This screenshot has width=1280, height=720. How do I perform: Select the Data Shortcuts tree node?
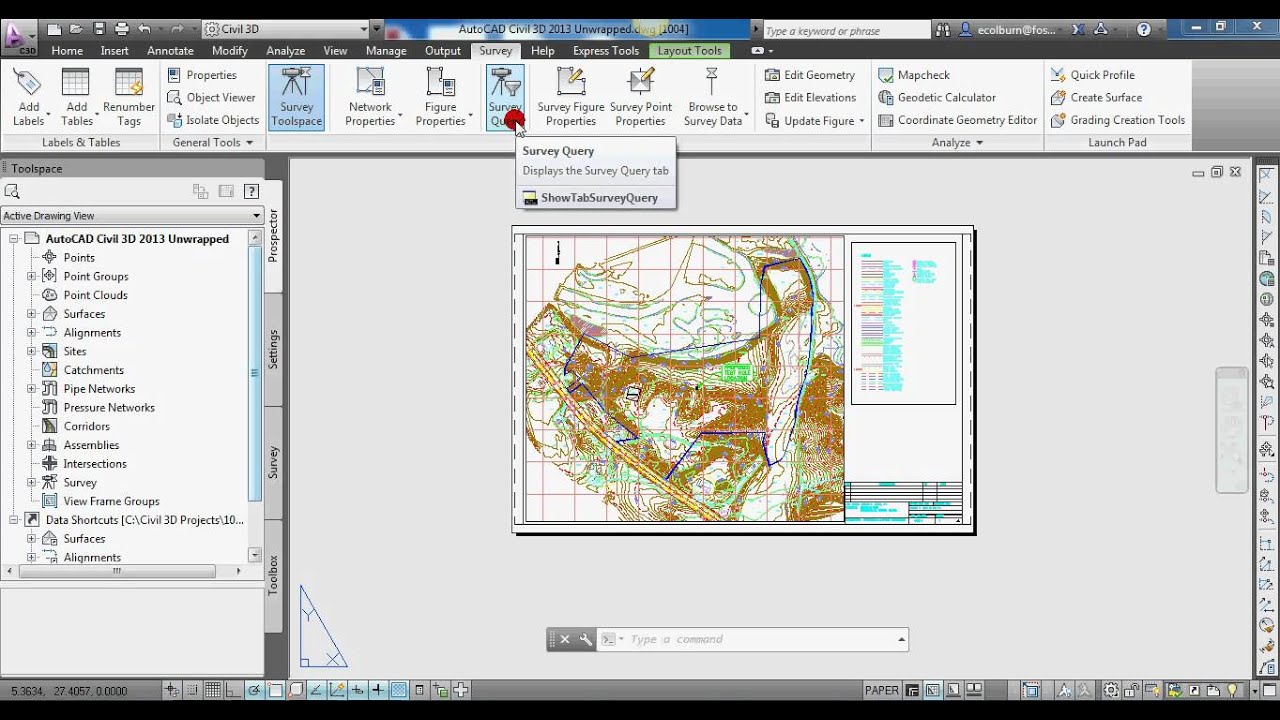(x=144, y=520)
